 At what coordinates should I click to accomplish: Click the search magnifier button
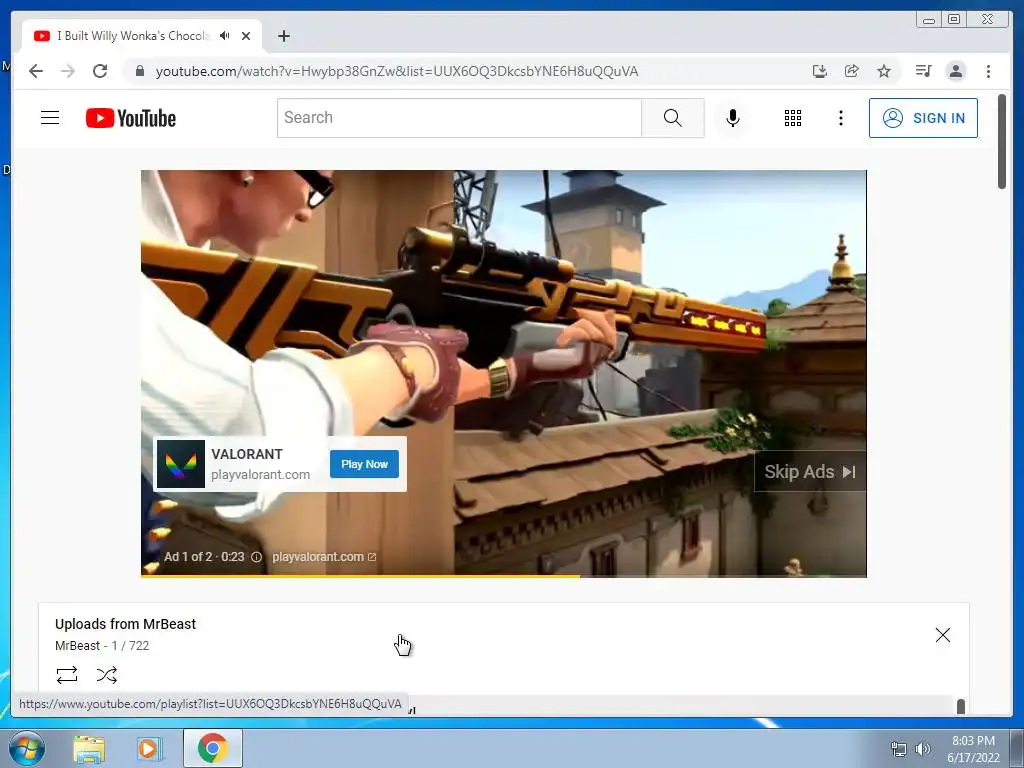(673, 118)
